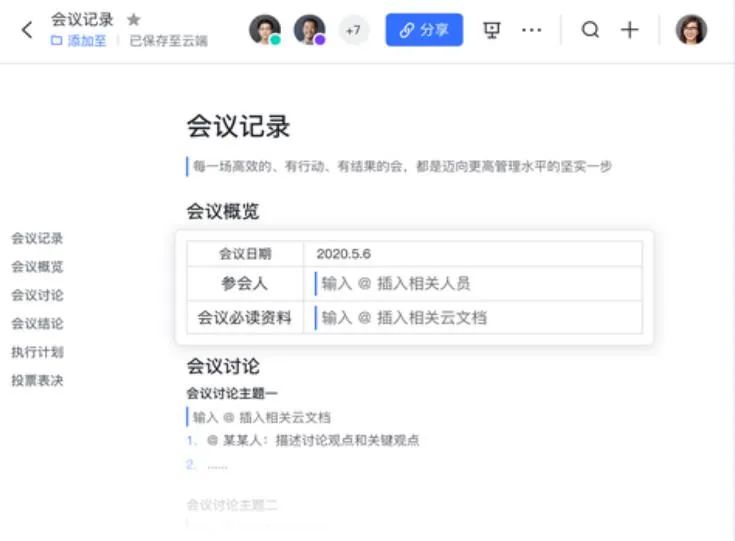Image resolution: width=735 pixels, height=541 pixels.
Task: Click the plus icon to create new
Action: point(629,30)
